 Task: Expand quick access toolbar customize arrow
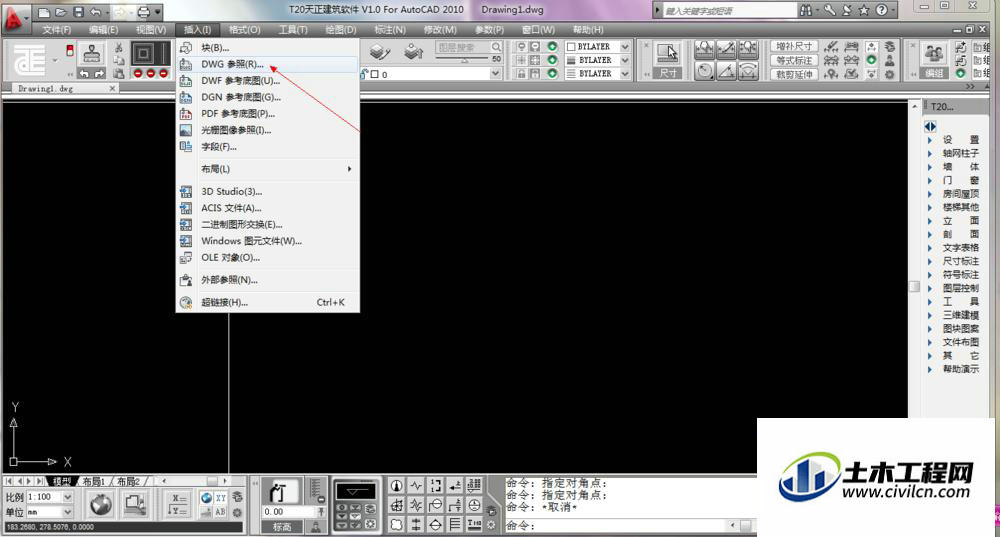(x=158, y=11)
